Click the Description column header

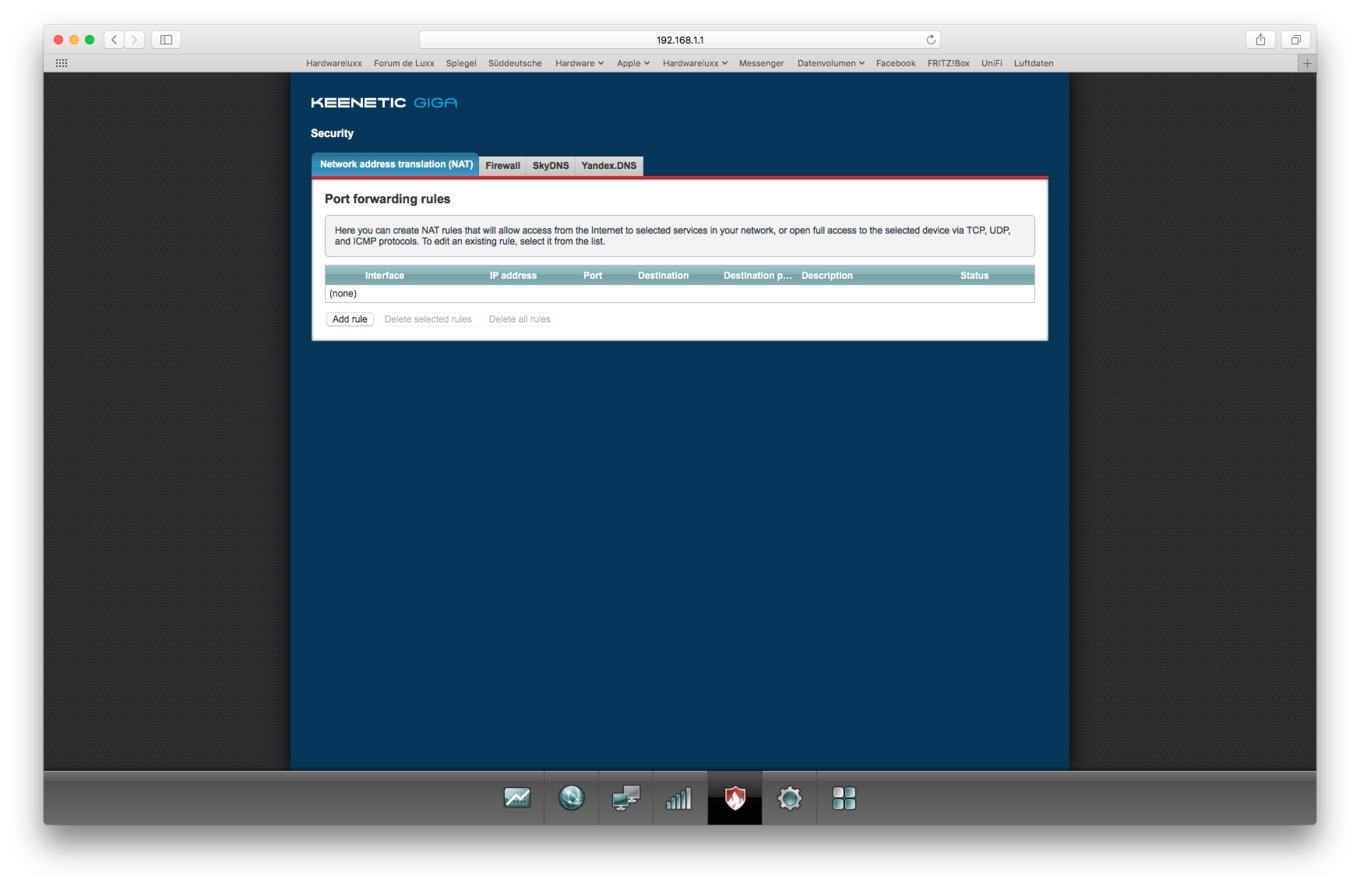(x=827, y=275)
